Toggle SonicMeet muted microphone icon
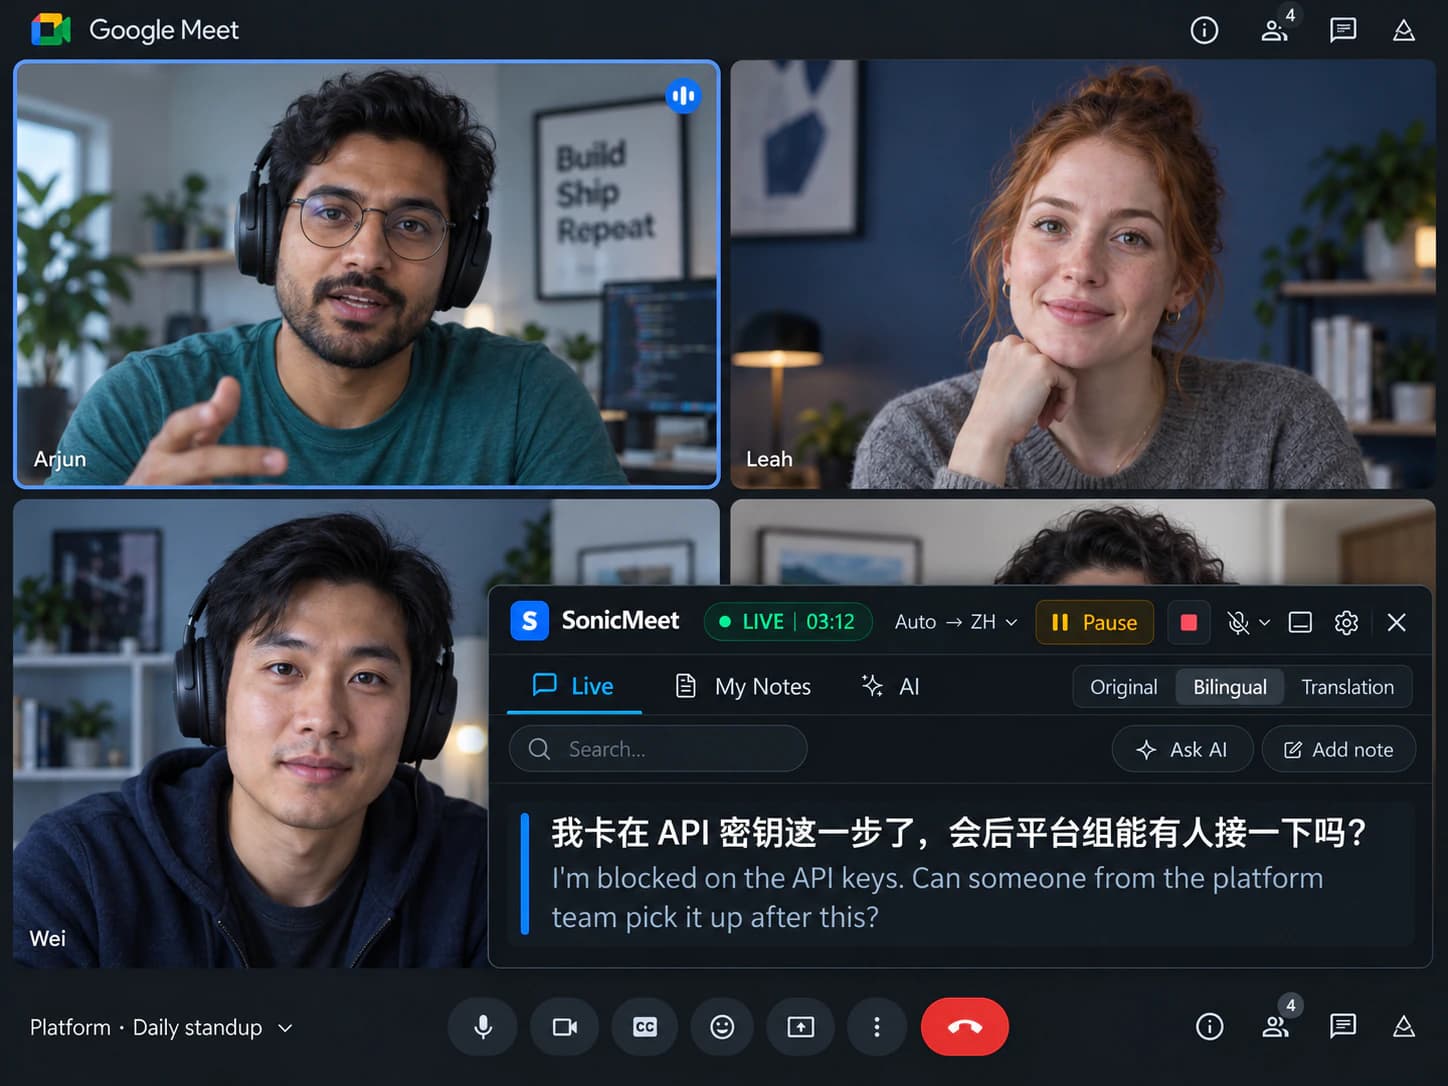 click(1238, 622)
